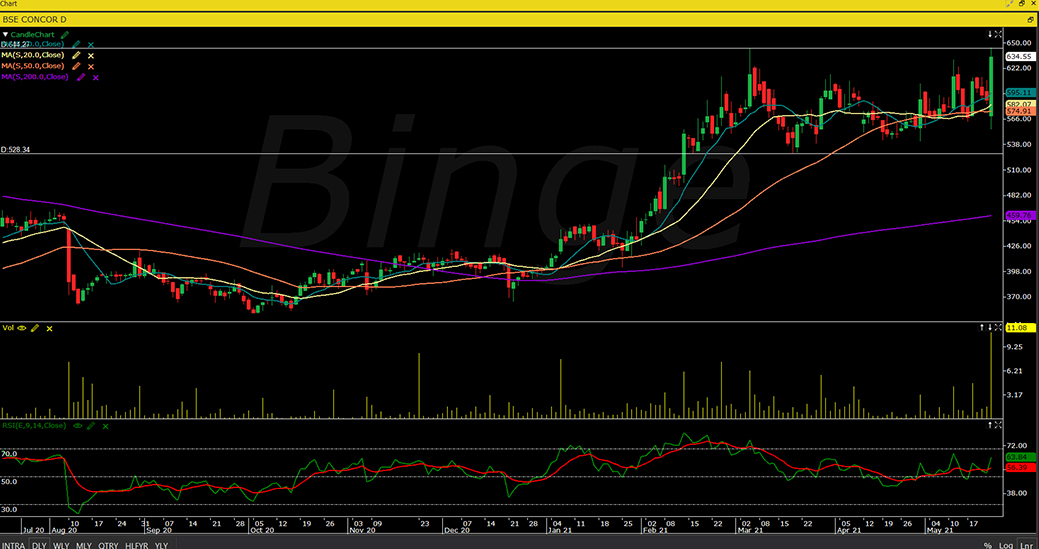Click the Aug 20 date axis label
The width and height of the screenshot is (1039, 549).
(66, 531)
